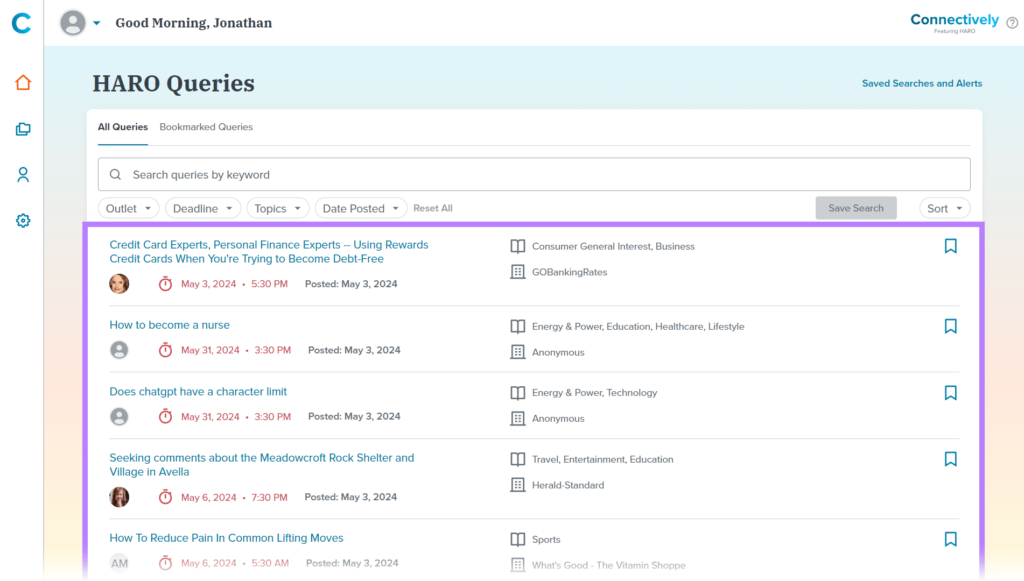Viewport: 1024px width, 581px height.
Task: Click outlet building icon beside GOBankingRates
Action: coord(518,272)
